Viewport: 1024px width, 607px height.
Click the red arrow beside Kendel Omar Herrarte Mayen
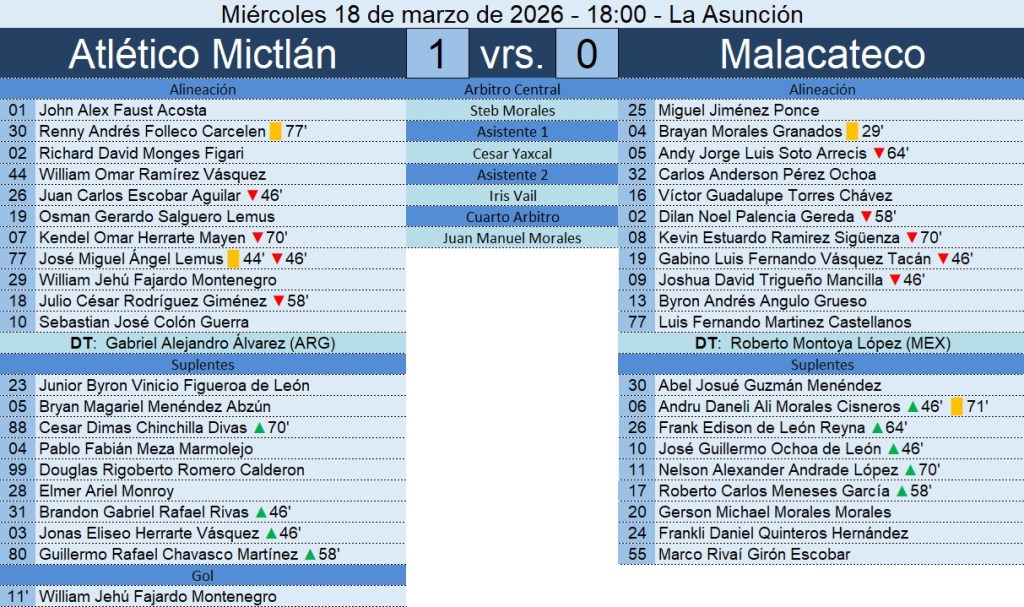coord(256,238)
